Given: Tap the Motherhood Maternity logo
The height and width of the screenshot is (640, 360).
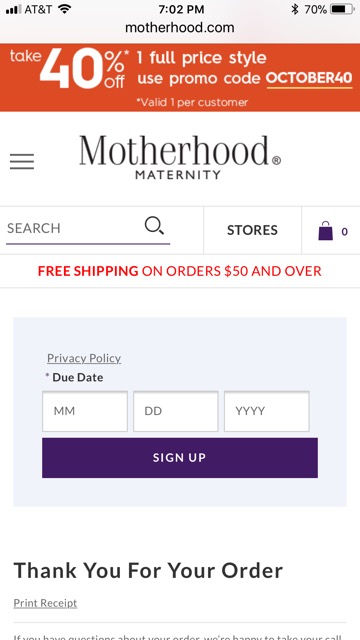Looking at the screenshot, I should (180, 157).
